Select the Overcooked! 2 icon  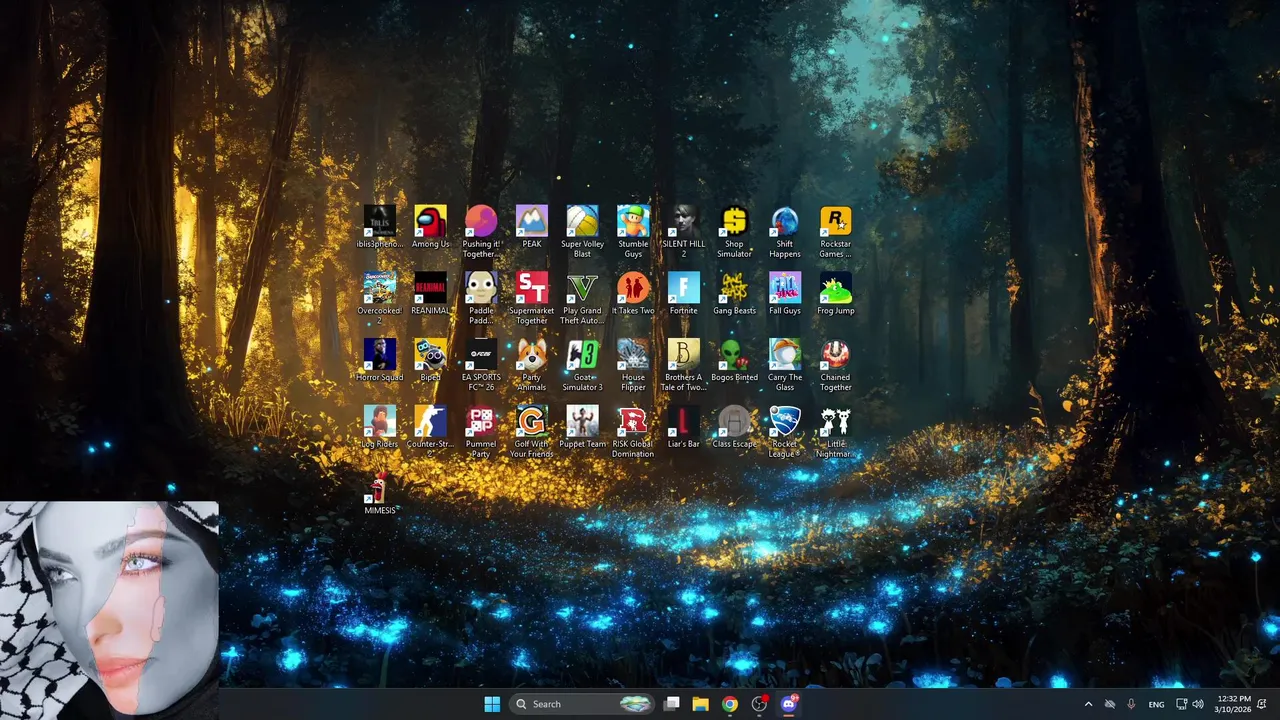(380, 298)
